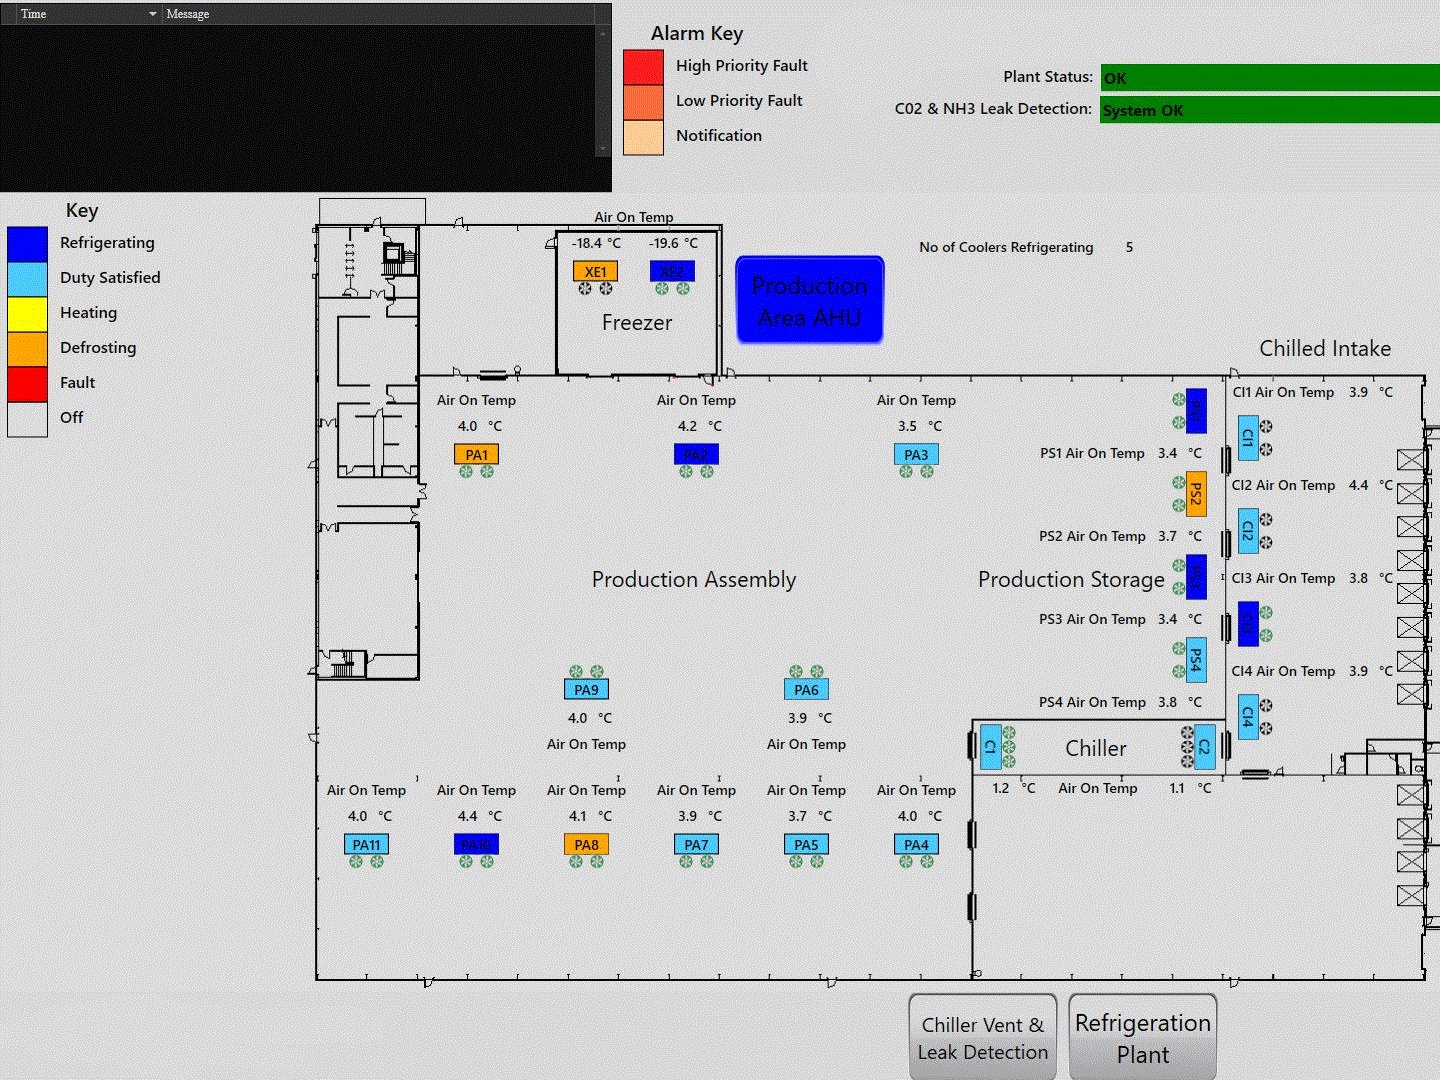Open Chiller Vent & Leak Detection
This screenshot has height=1080, width=1440.
982,1038
